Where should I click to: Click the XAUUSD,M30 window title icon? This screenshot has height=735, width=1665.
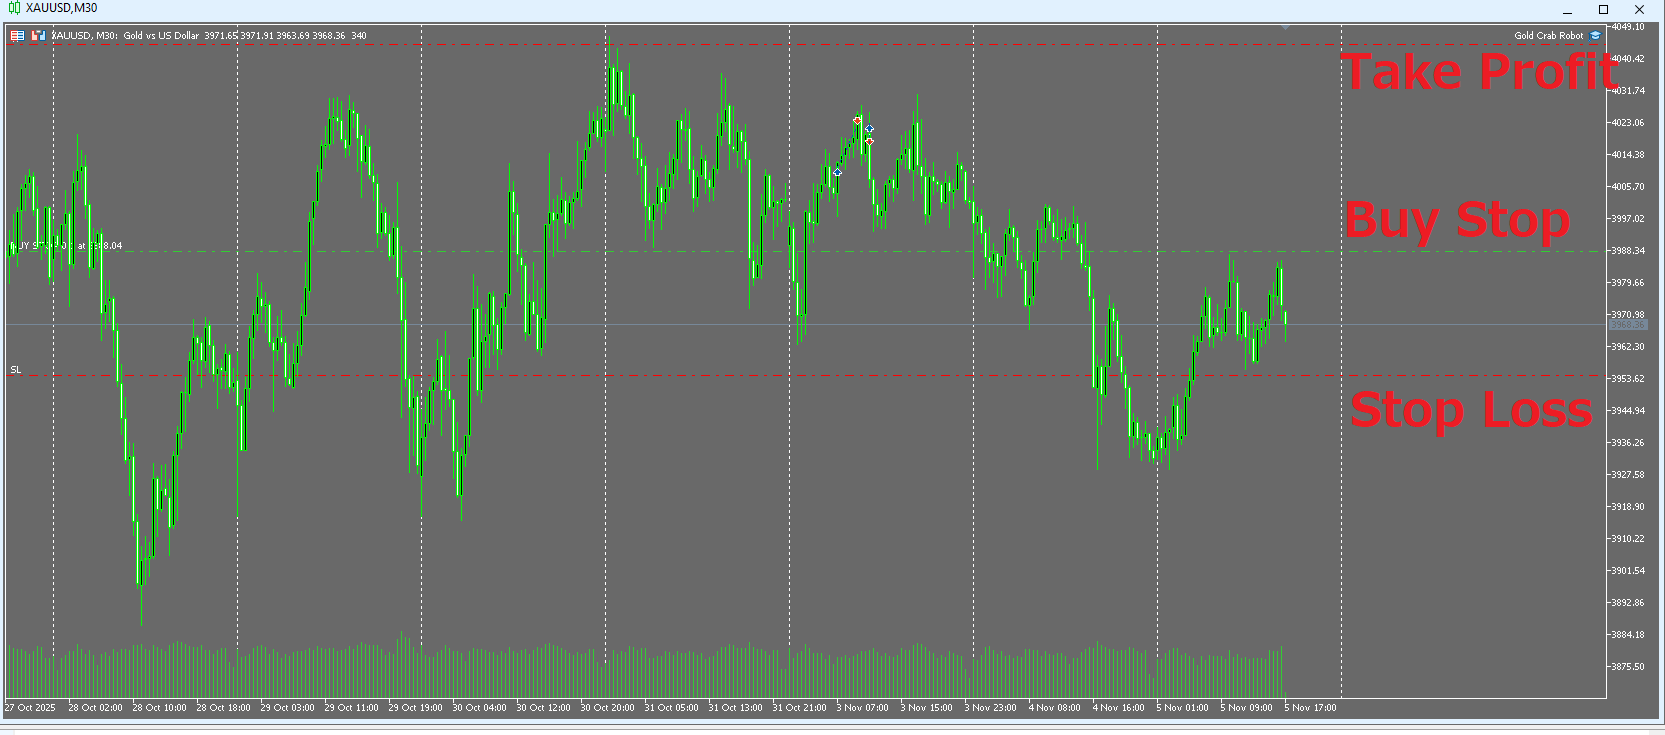[x=14, y=8]
